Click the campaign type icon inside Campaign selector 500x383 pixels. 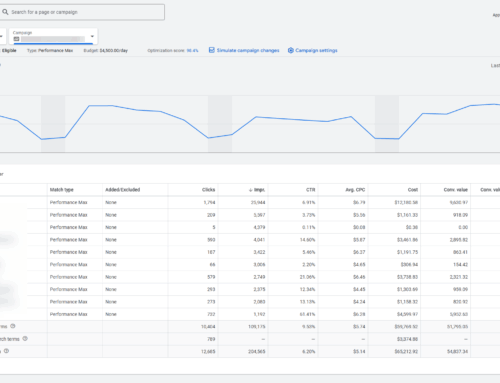pyautogui.click(x=16, y=39)
